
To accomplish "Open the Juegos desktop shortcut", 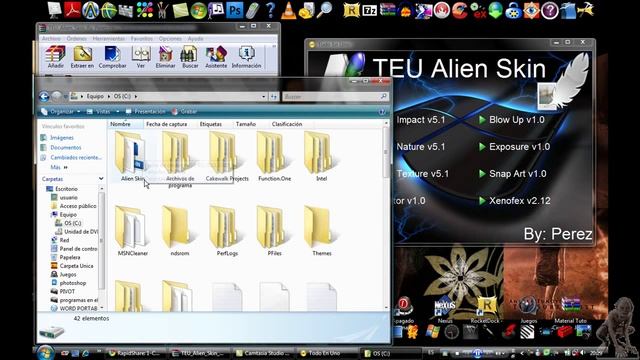I will 528,309.
